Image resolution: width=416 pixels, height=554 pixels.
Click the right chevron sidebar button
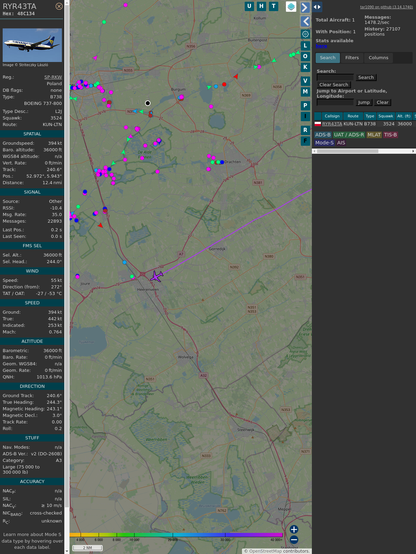point(305,7)
